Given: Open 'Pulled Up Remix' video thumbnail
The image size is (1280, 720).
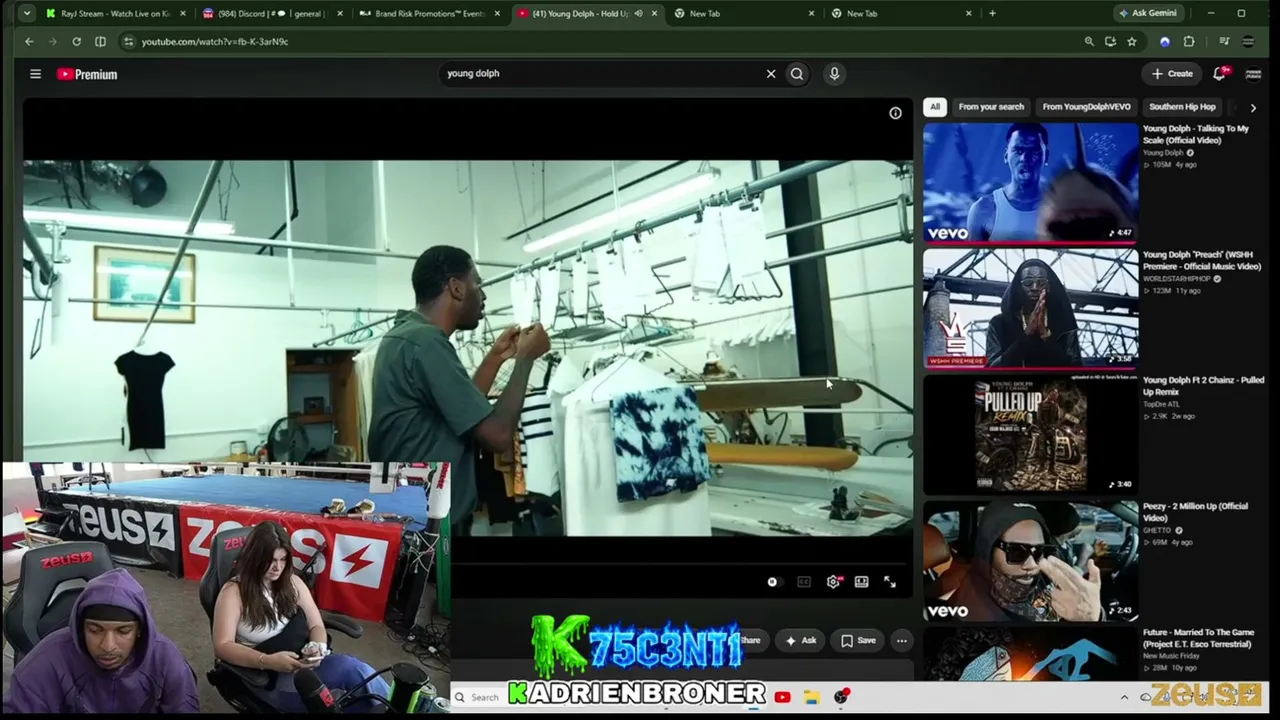Looking at the screenshot, I should [x=1031, y=434].
